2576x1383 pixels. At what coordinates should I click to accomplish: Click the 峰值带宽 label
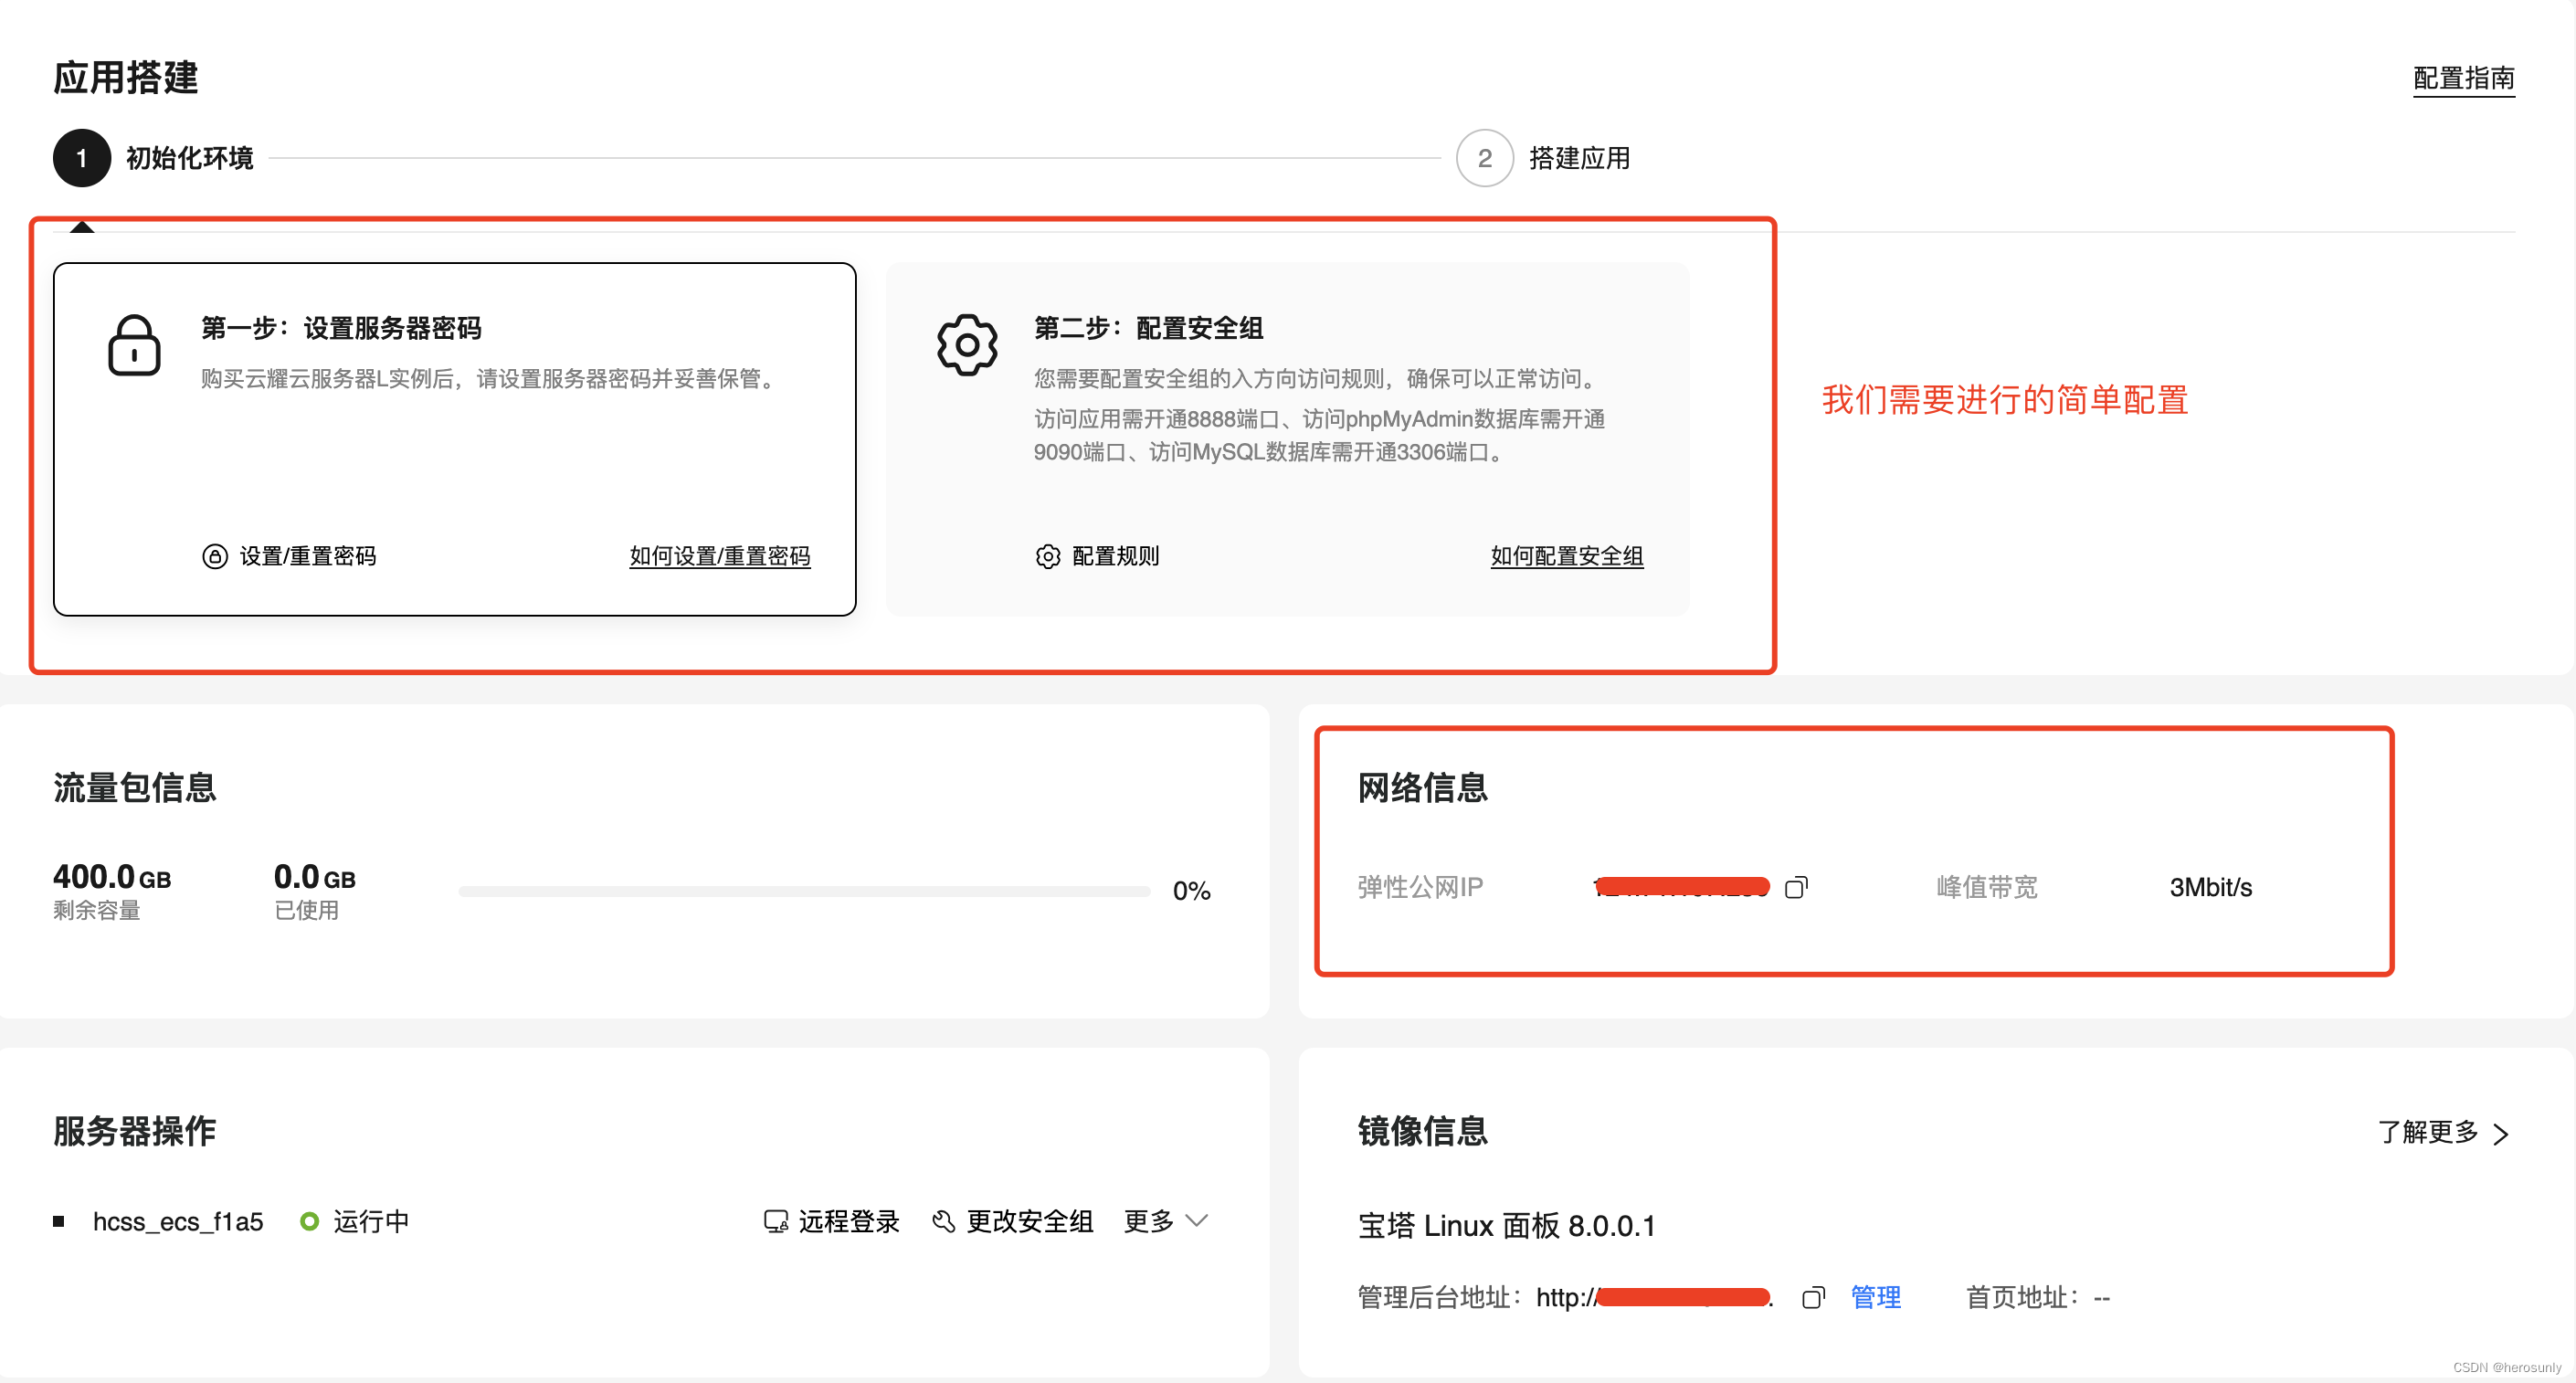1987,887
